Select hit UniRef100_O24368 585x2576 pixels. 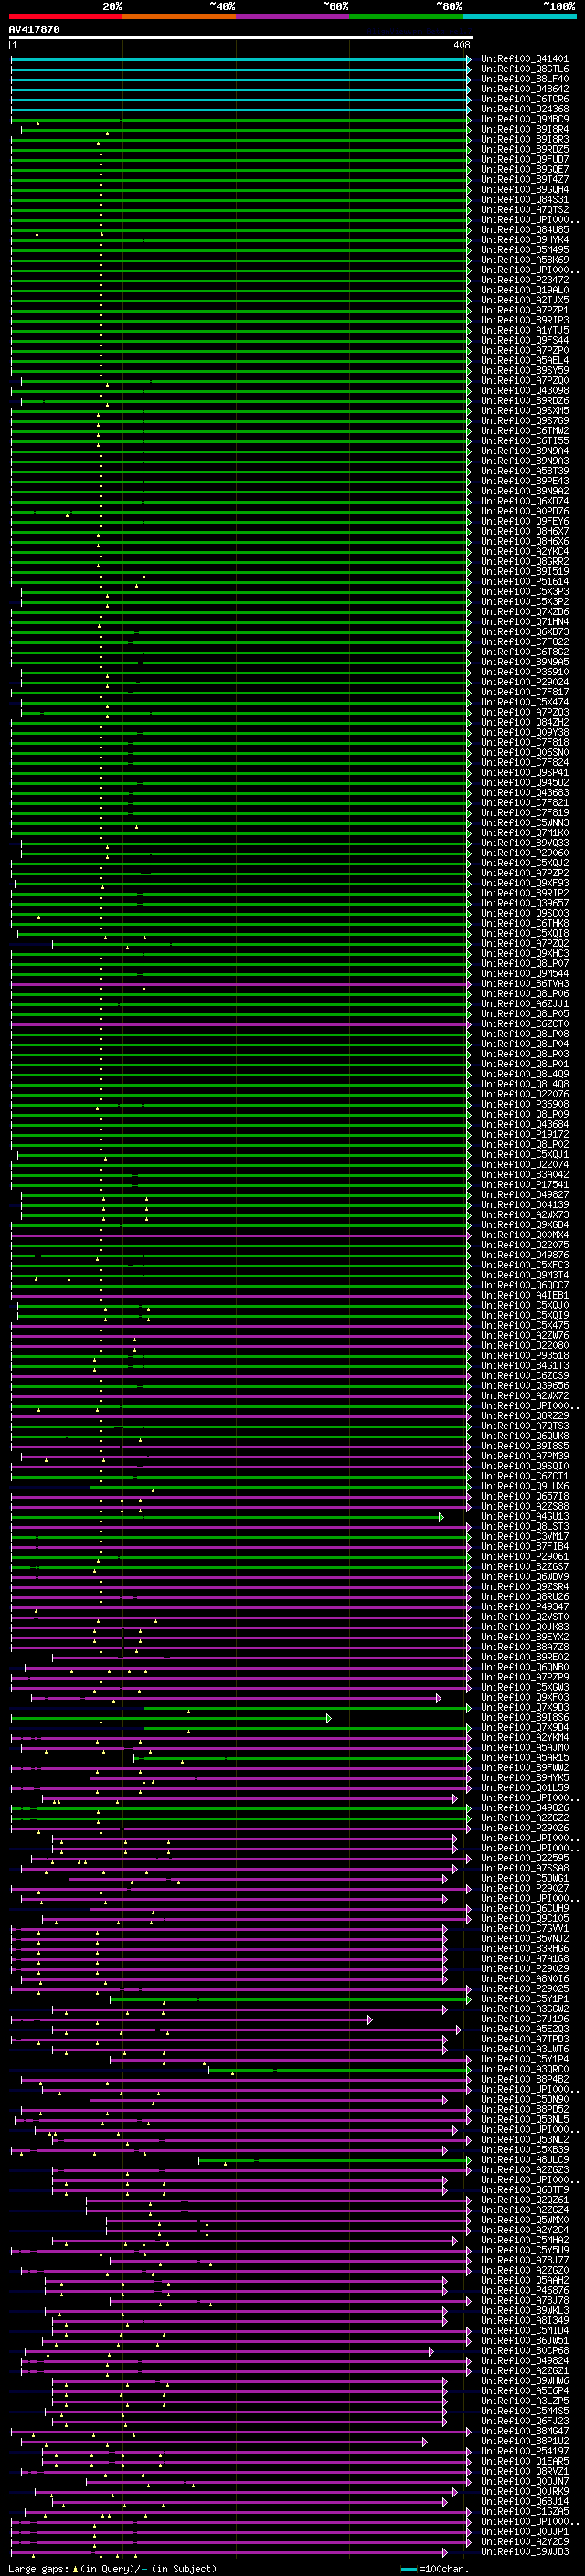coord(524,109)
